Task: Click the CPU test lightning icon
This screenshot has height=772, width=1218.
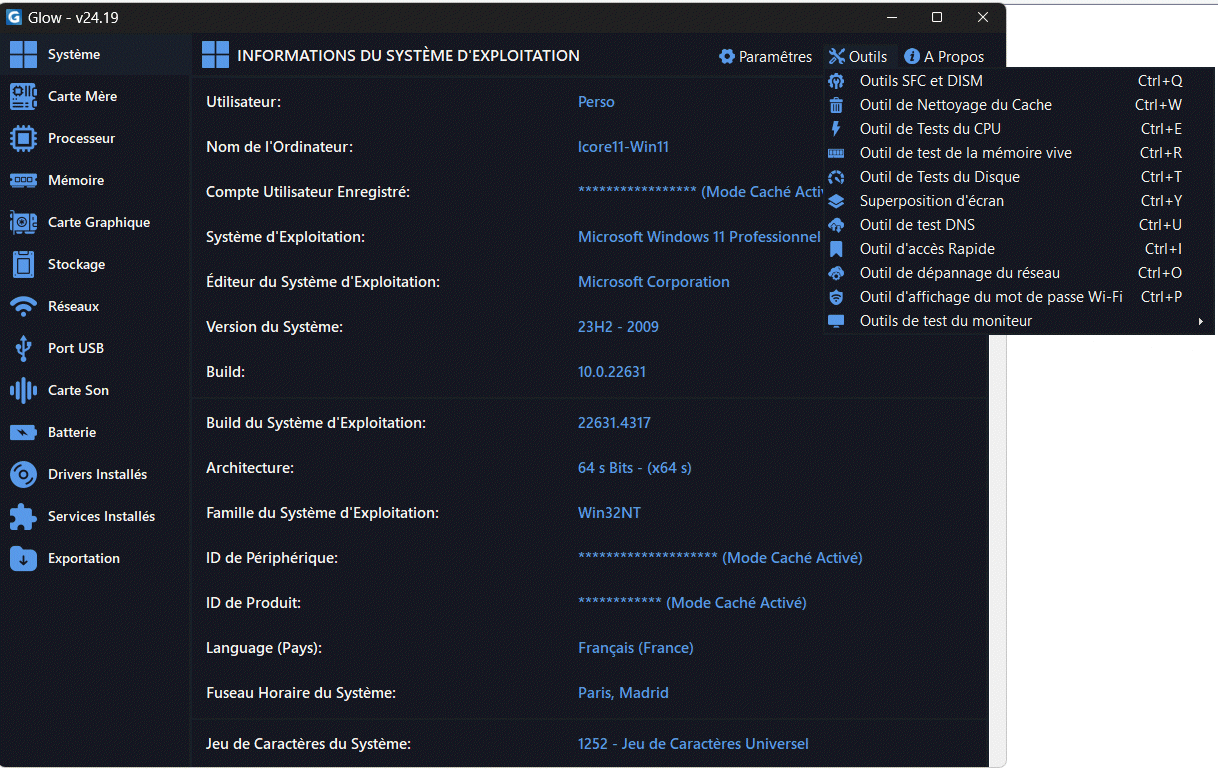Action: tap(837, 129)
